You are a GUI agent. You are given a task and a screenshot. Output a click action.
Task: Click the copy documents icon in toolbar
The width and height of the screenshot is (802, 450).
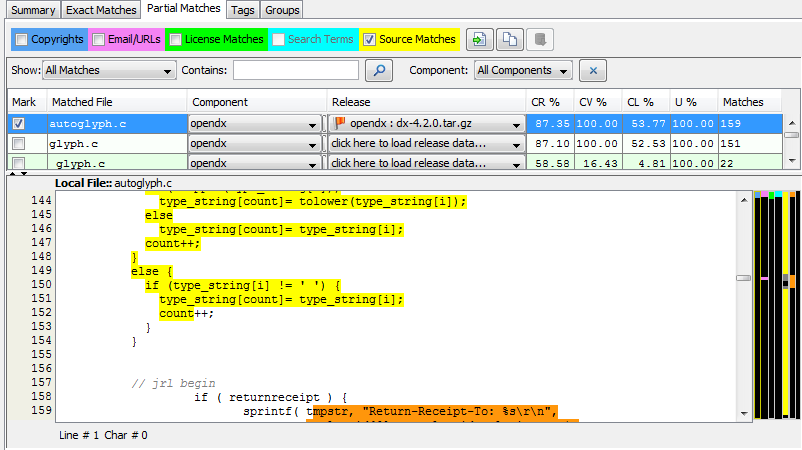coord(510,40)
